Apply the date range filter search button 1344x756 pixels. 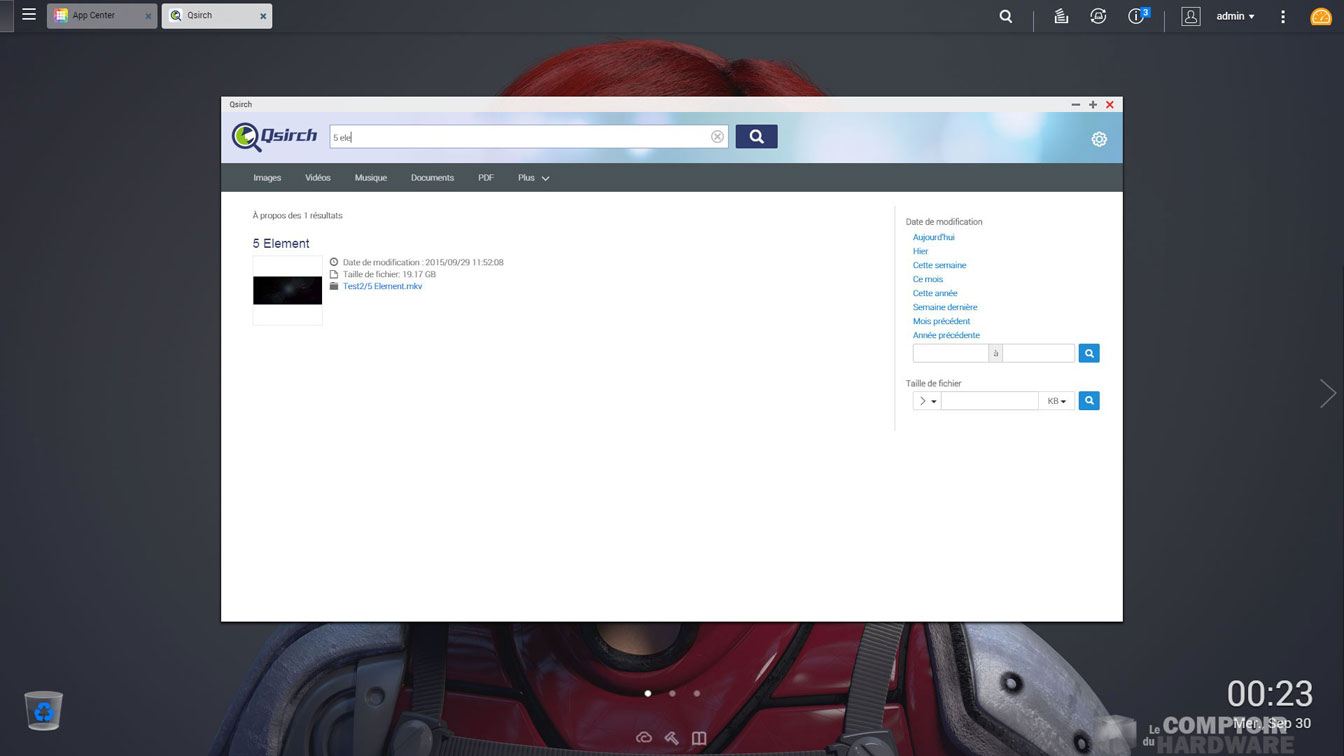click(x=1089, y=353)
